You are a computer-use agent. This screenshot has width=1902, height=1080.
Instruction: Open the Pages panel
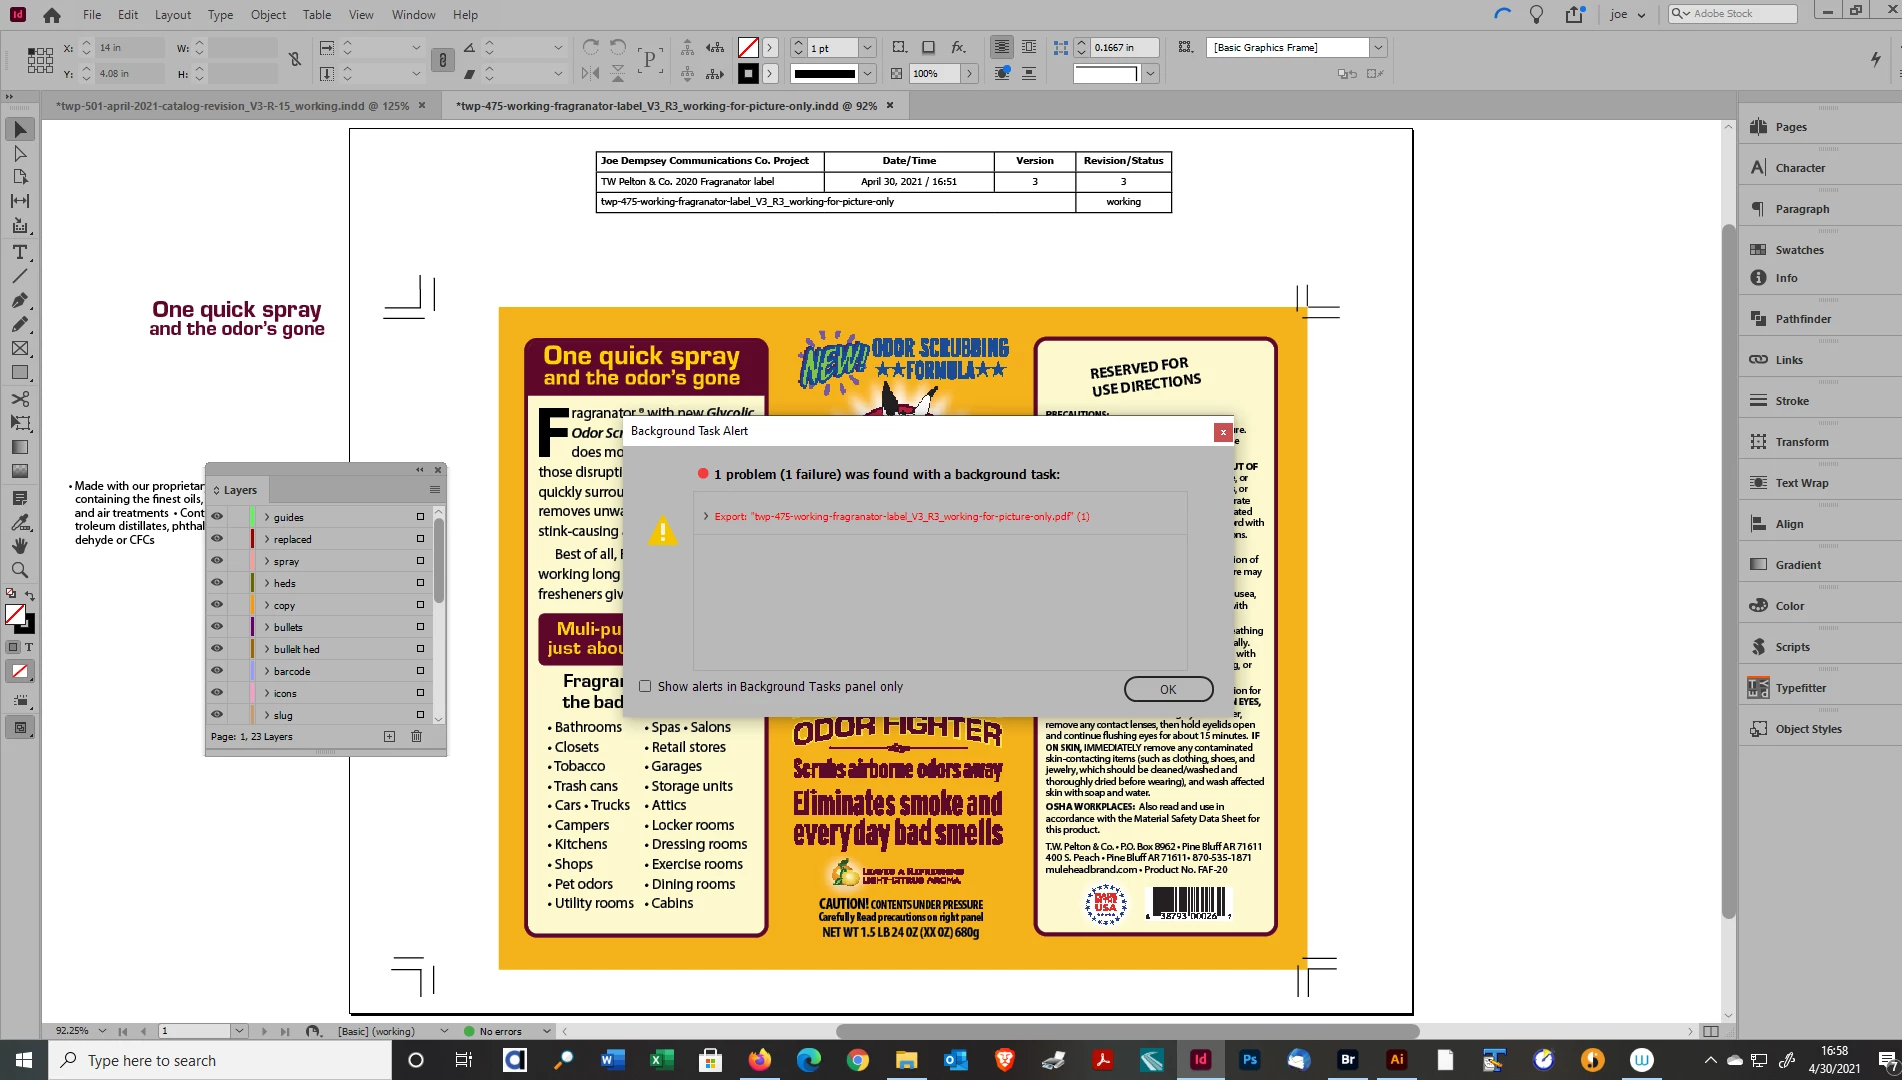(x=1790, y=127)
